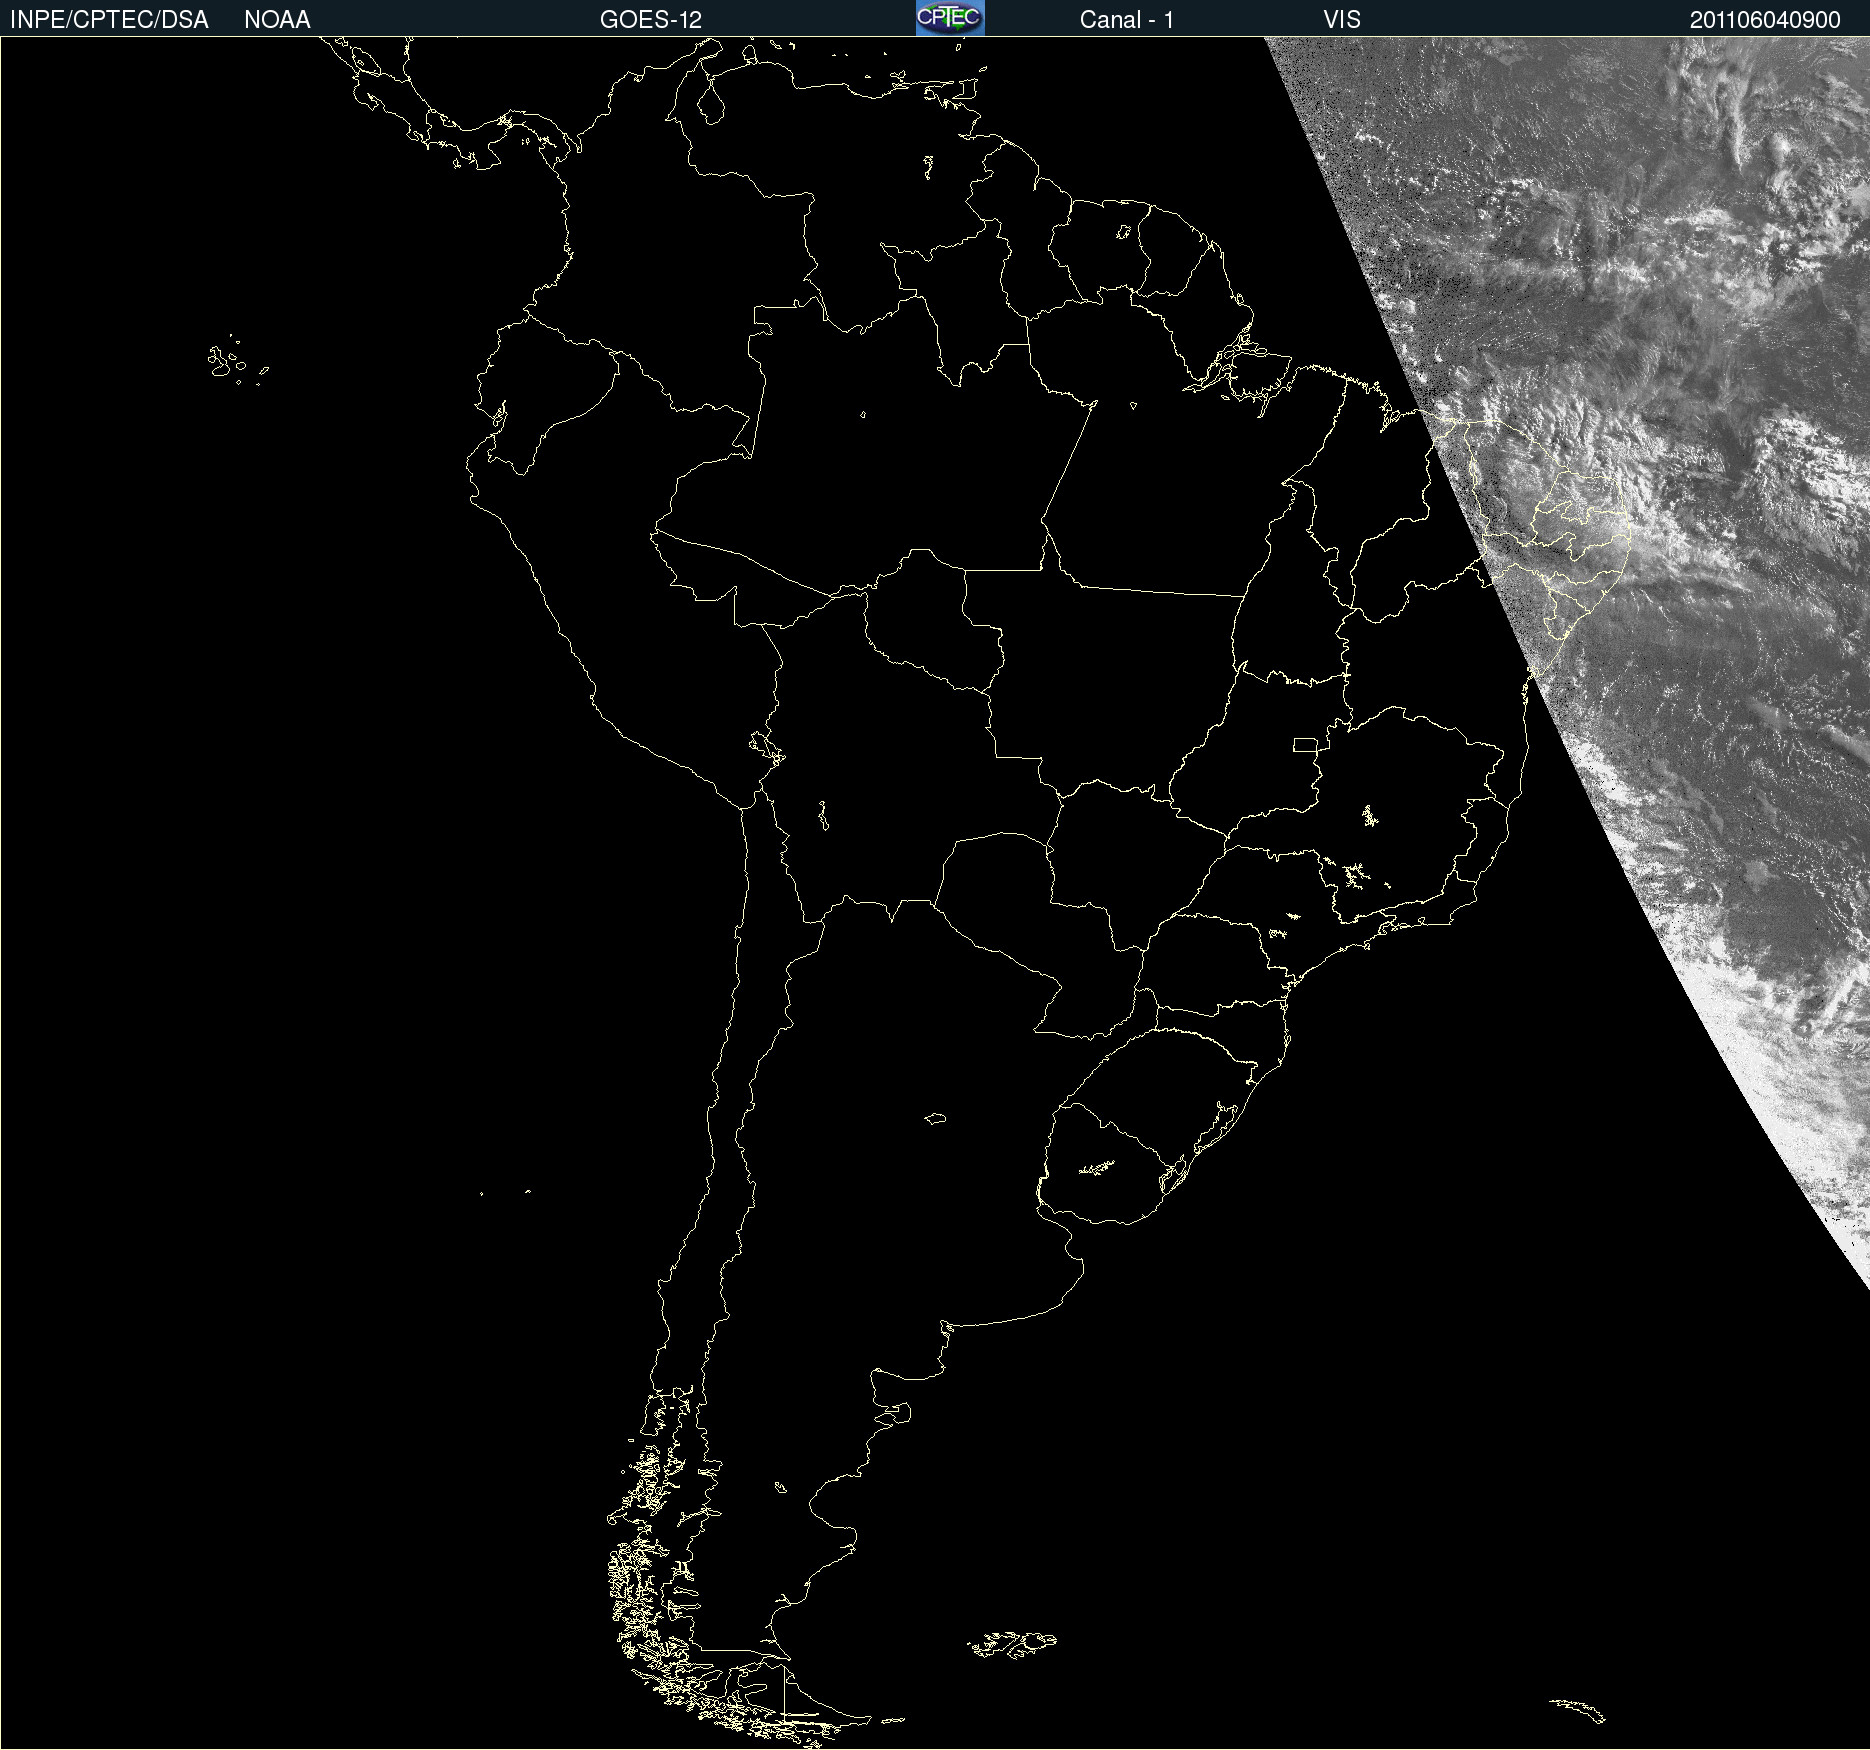Click the Canal - 1 channel label
The image size is (1870, 1750).
[1127, 20]
